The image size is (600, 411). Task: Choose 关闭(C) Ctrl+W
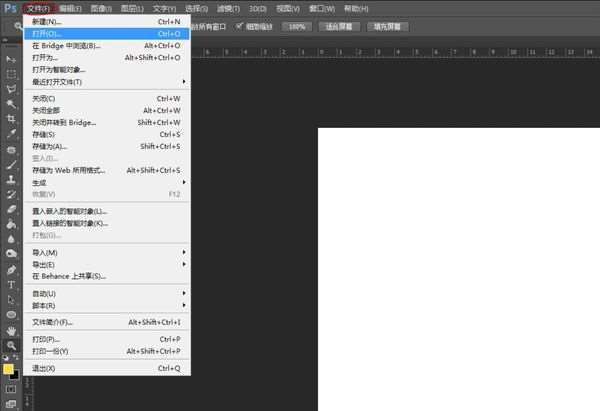(107, 99)
